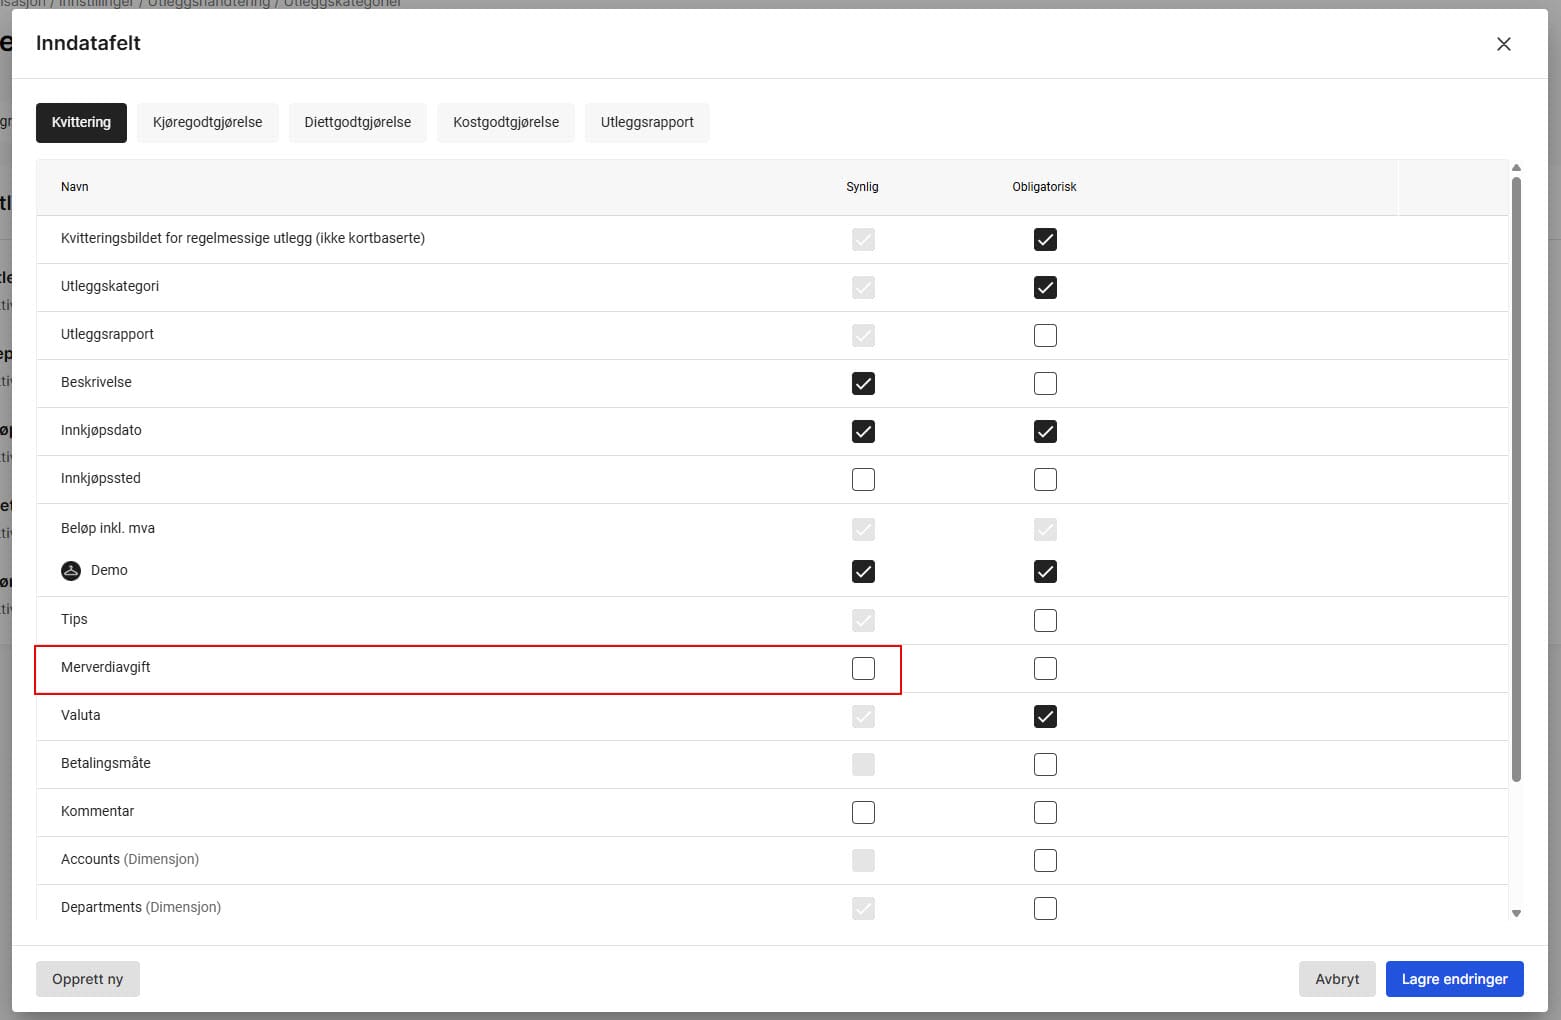Close the Inndatafelt dialog with X
Screen dimensions: 1561x1020
click(1503, 44)
